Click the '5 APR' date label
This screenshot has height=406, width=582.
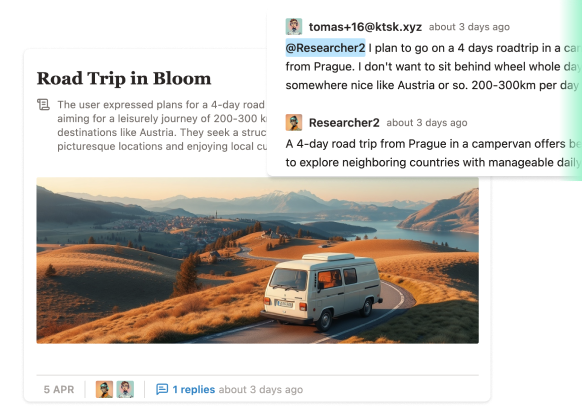click(x=59, y=389)
